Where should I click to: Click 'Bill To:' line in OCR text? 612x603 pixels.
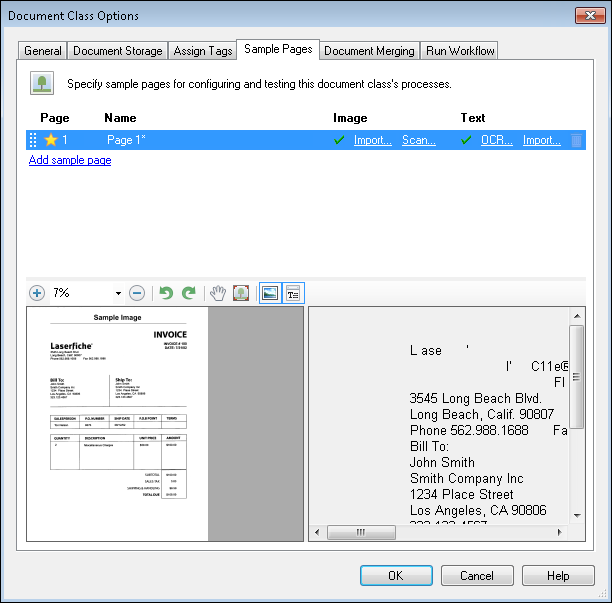pyautogui.click(x=429, y=446)
